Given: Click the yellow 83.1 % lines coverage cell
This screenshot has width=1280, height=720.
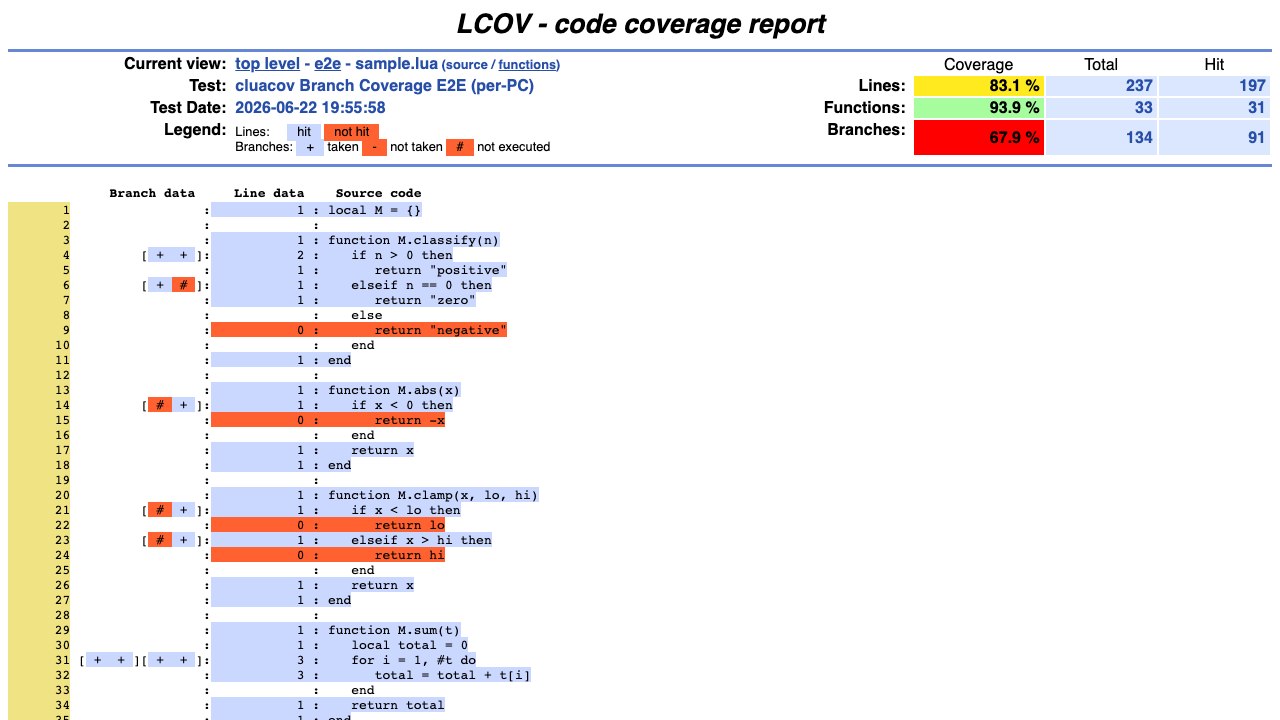Looking at the screenshot, I should tap(979, 86).
